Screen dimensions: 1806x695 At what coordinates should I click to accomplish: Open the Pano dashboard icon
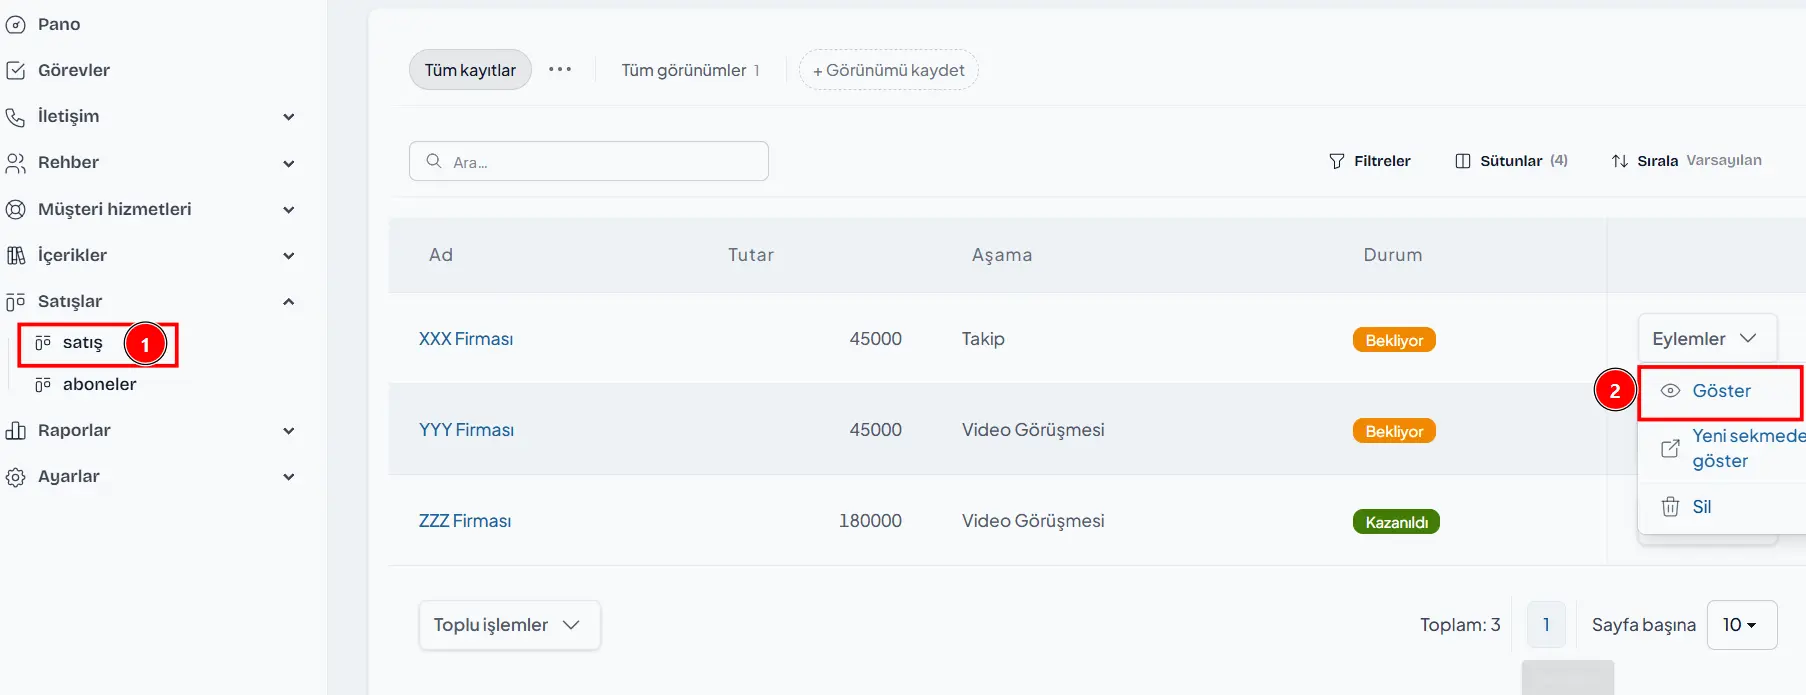(x=16, y=24)
